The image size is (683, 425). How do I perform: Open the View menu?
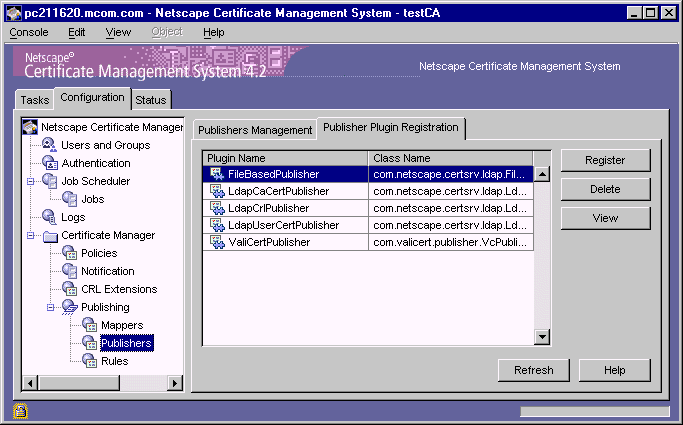point(118,32)
